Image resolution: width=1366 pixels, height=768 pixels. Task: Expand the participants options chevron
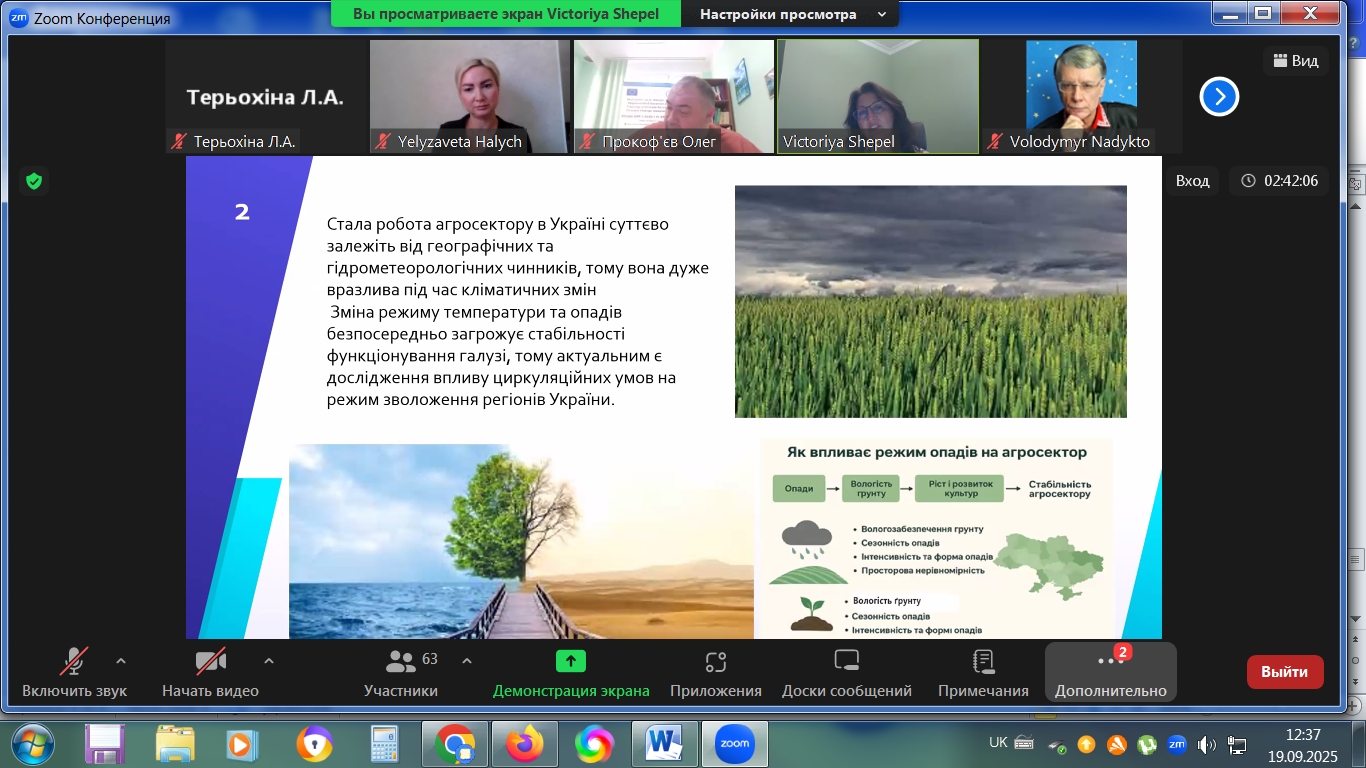(x=466, y=661)
